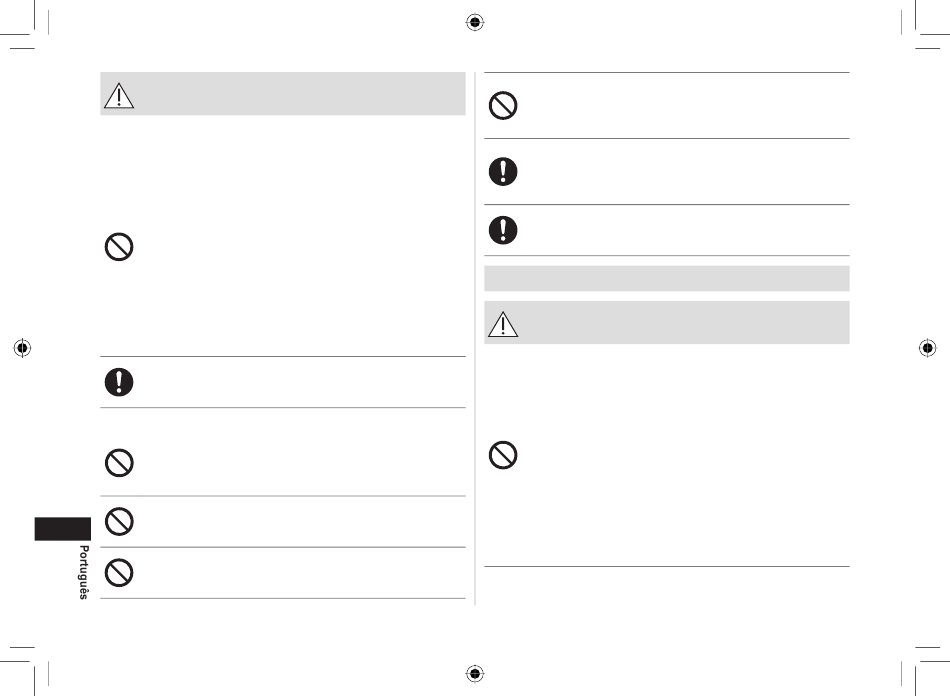Image resolution: width=950 pixels, height=696 pixels.
Task: Click the thin gray bar above the right warning header
Action: click(666, 279)
